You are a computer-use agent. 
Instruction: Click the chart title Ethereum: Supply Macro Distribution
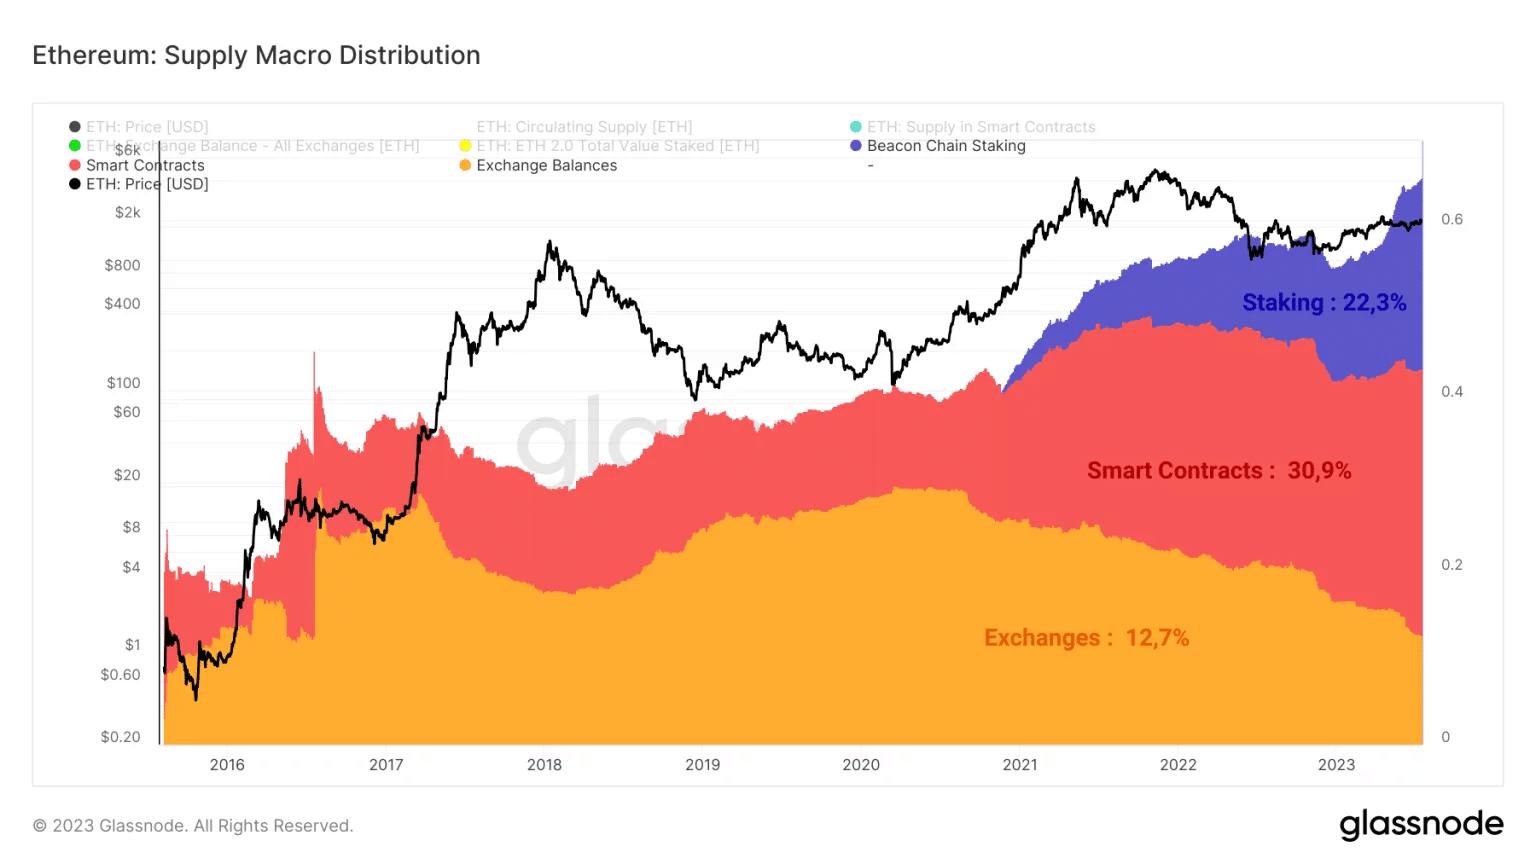[x=256, y=55]
